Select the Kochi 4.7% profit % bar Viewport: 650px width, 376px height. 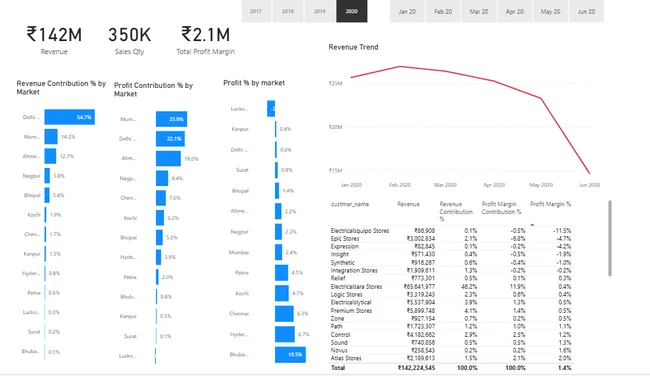click(x=282, y=293)
